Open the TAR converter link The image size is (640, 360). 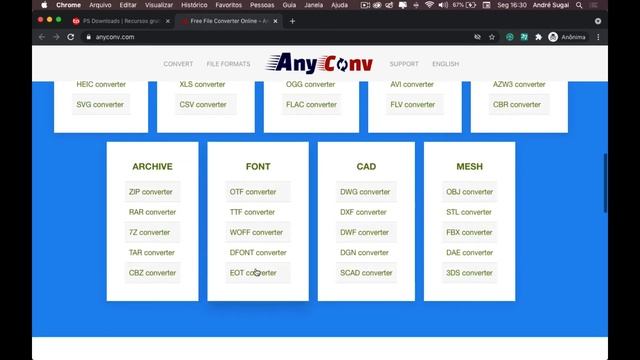(x=151, y=252)
